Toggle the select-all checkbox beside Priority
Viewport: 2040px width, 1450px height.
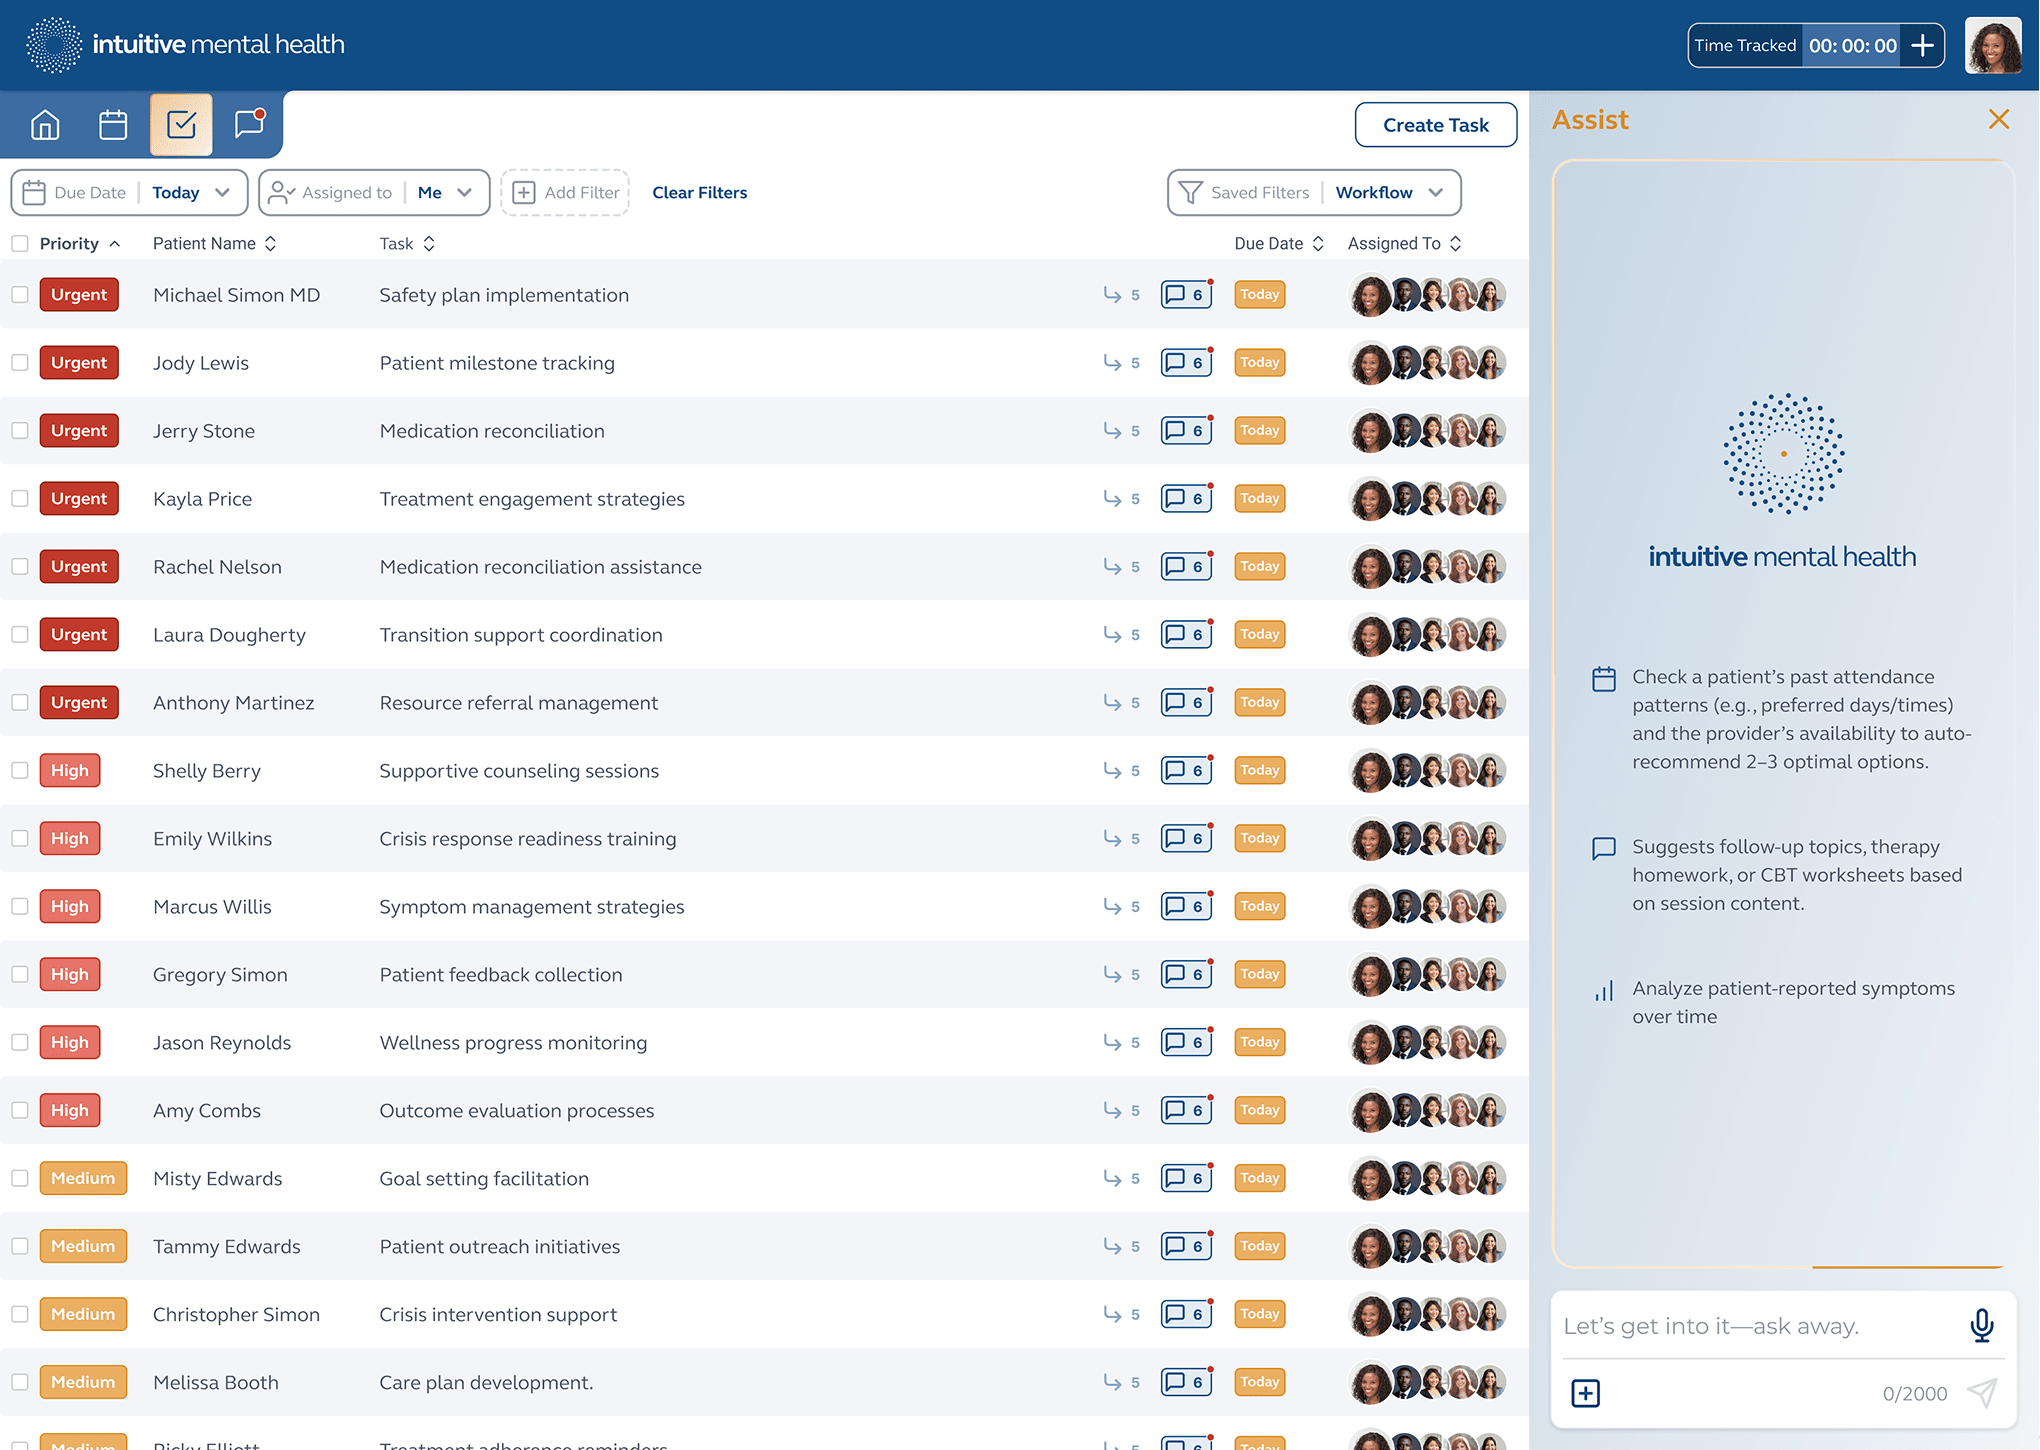coord(20,244)
